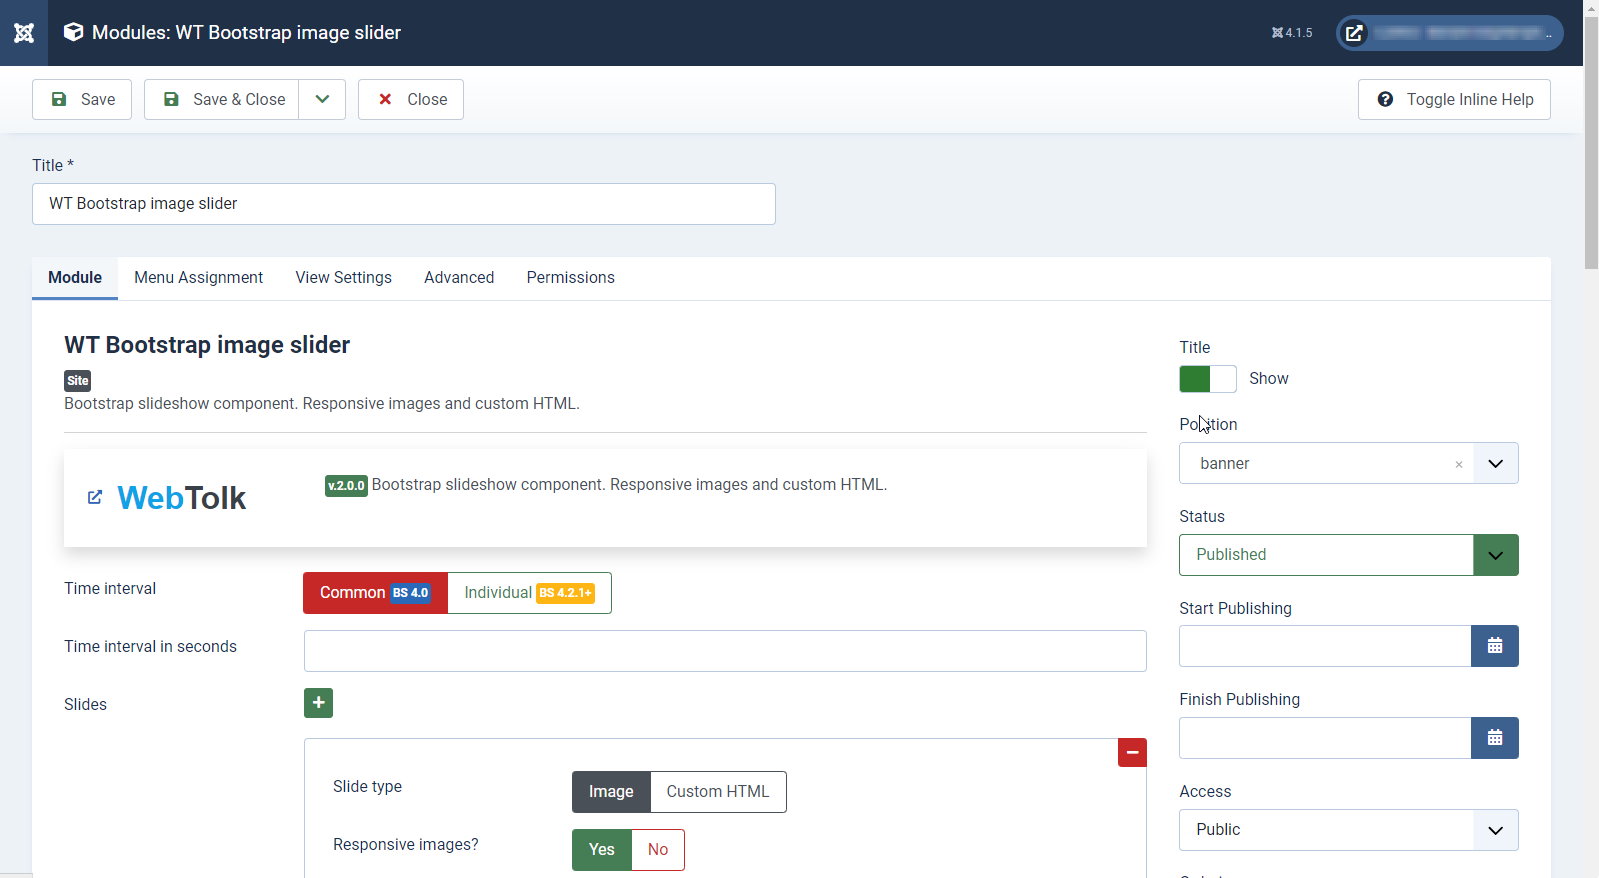The height and width of the screenshot is (878, 1599).
Task: Clear the banner position selection
Action: (x=1459, y=464)
